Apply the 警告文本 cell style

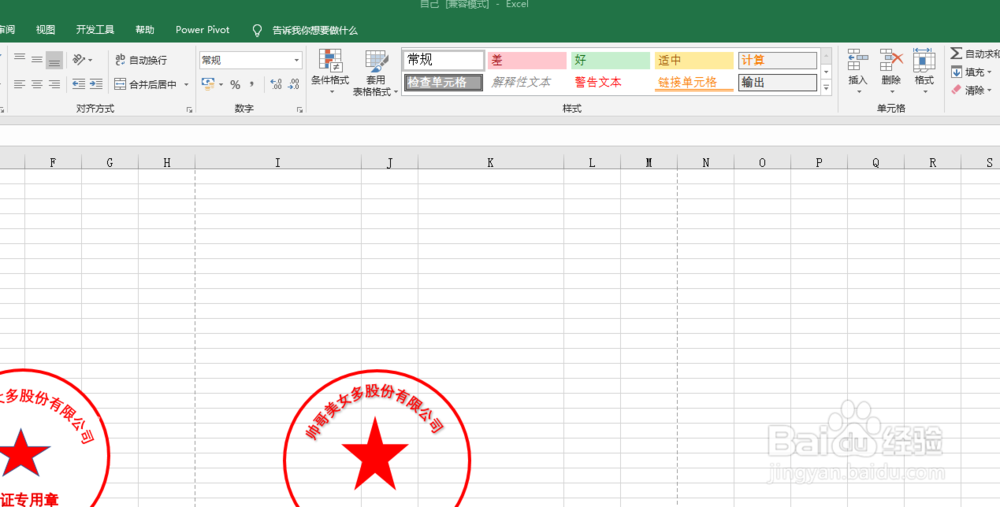click(610, 82)
